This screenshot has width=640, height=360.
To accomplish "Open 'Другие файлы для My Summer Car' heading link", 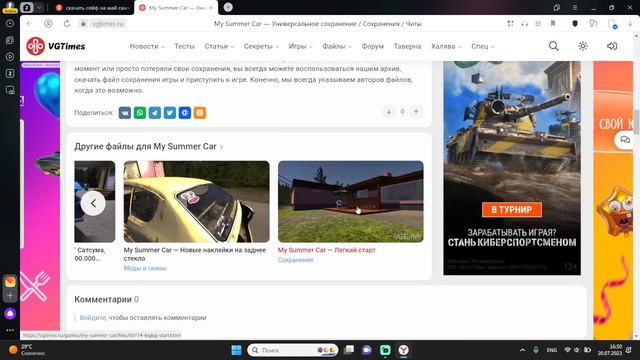I will [x=149, y=146].
